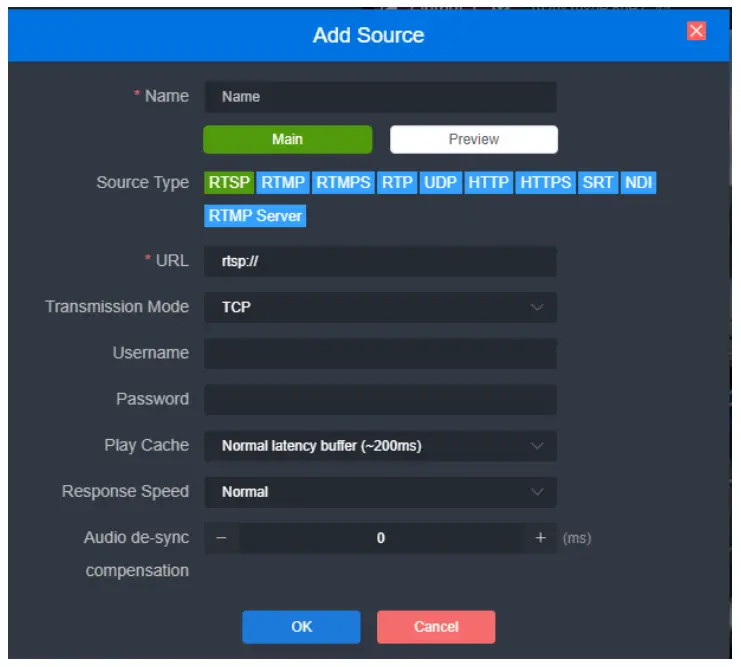This screenshot has height=667, width=741.
Task: Select the Main stream toggle
Action: click(287, 139)
